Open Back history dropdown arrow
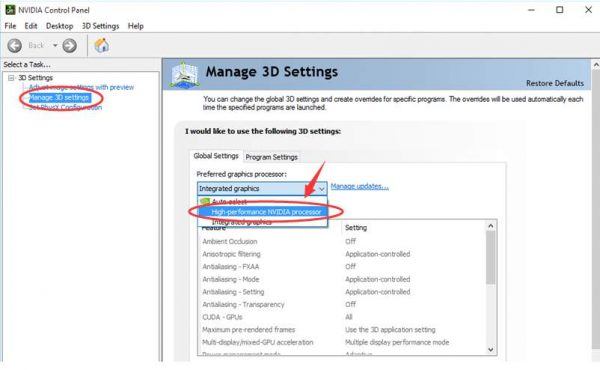This screenshot has width=600, height=370. point(55,46)
